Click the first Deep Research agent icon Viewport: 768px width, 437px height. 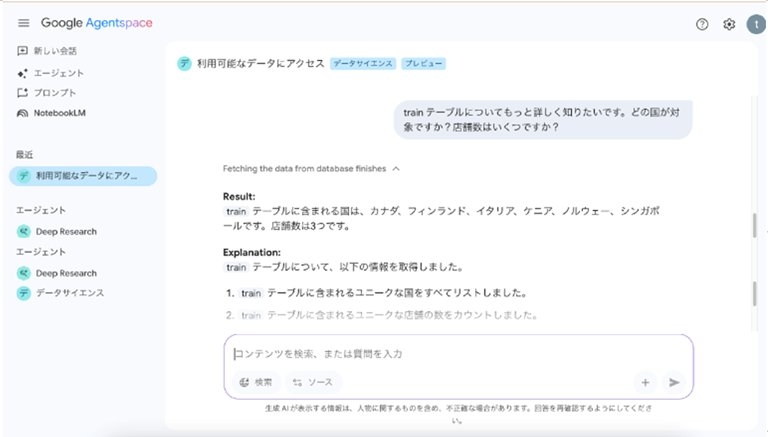point(24,231)
